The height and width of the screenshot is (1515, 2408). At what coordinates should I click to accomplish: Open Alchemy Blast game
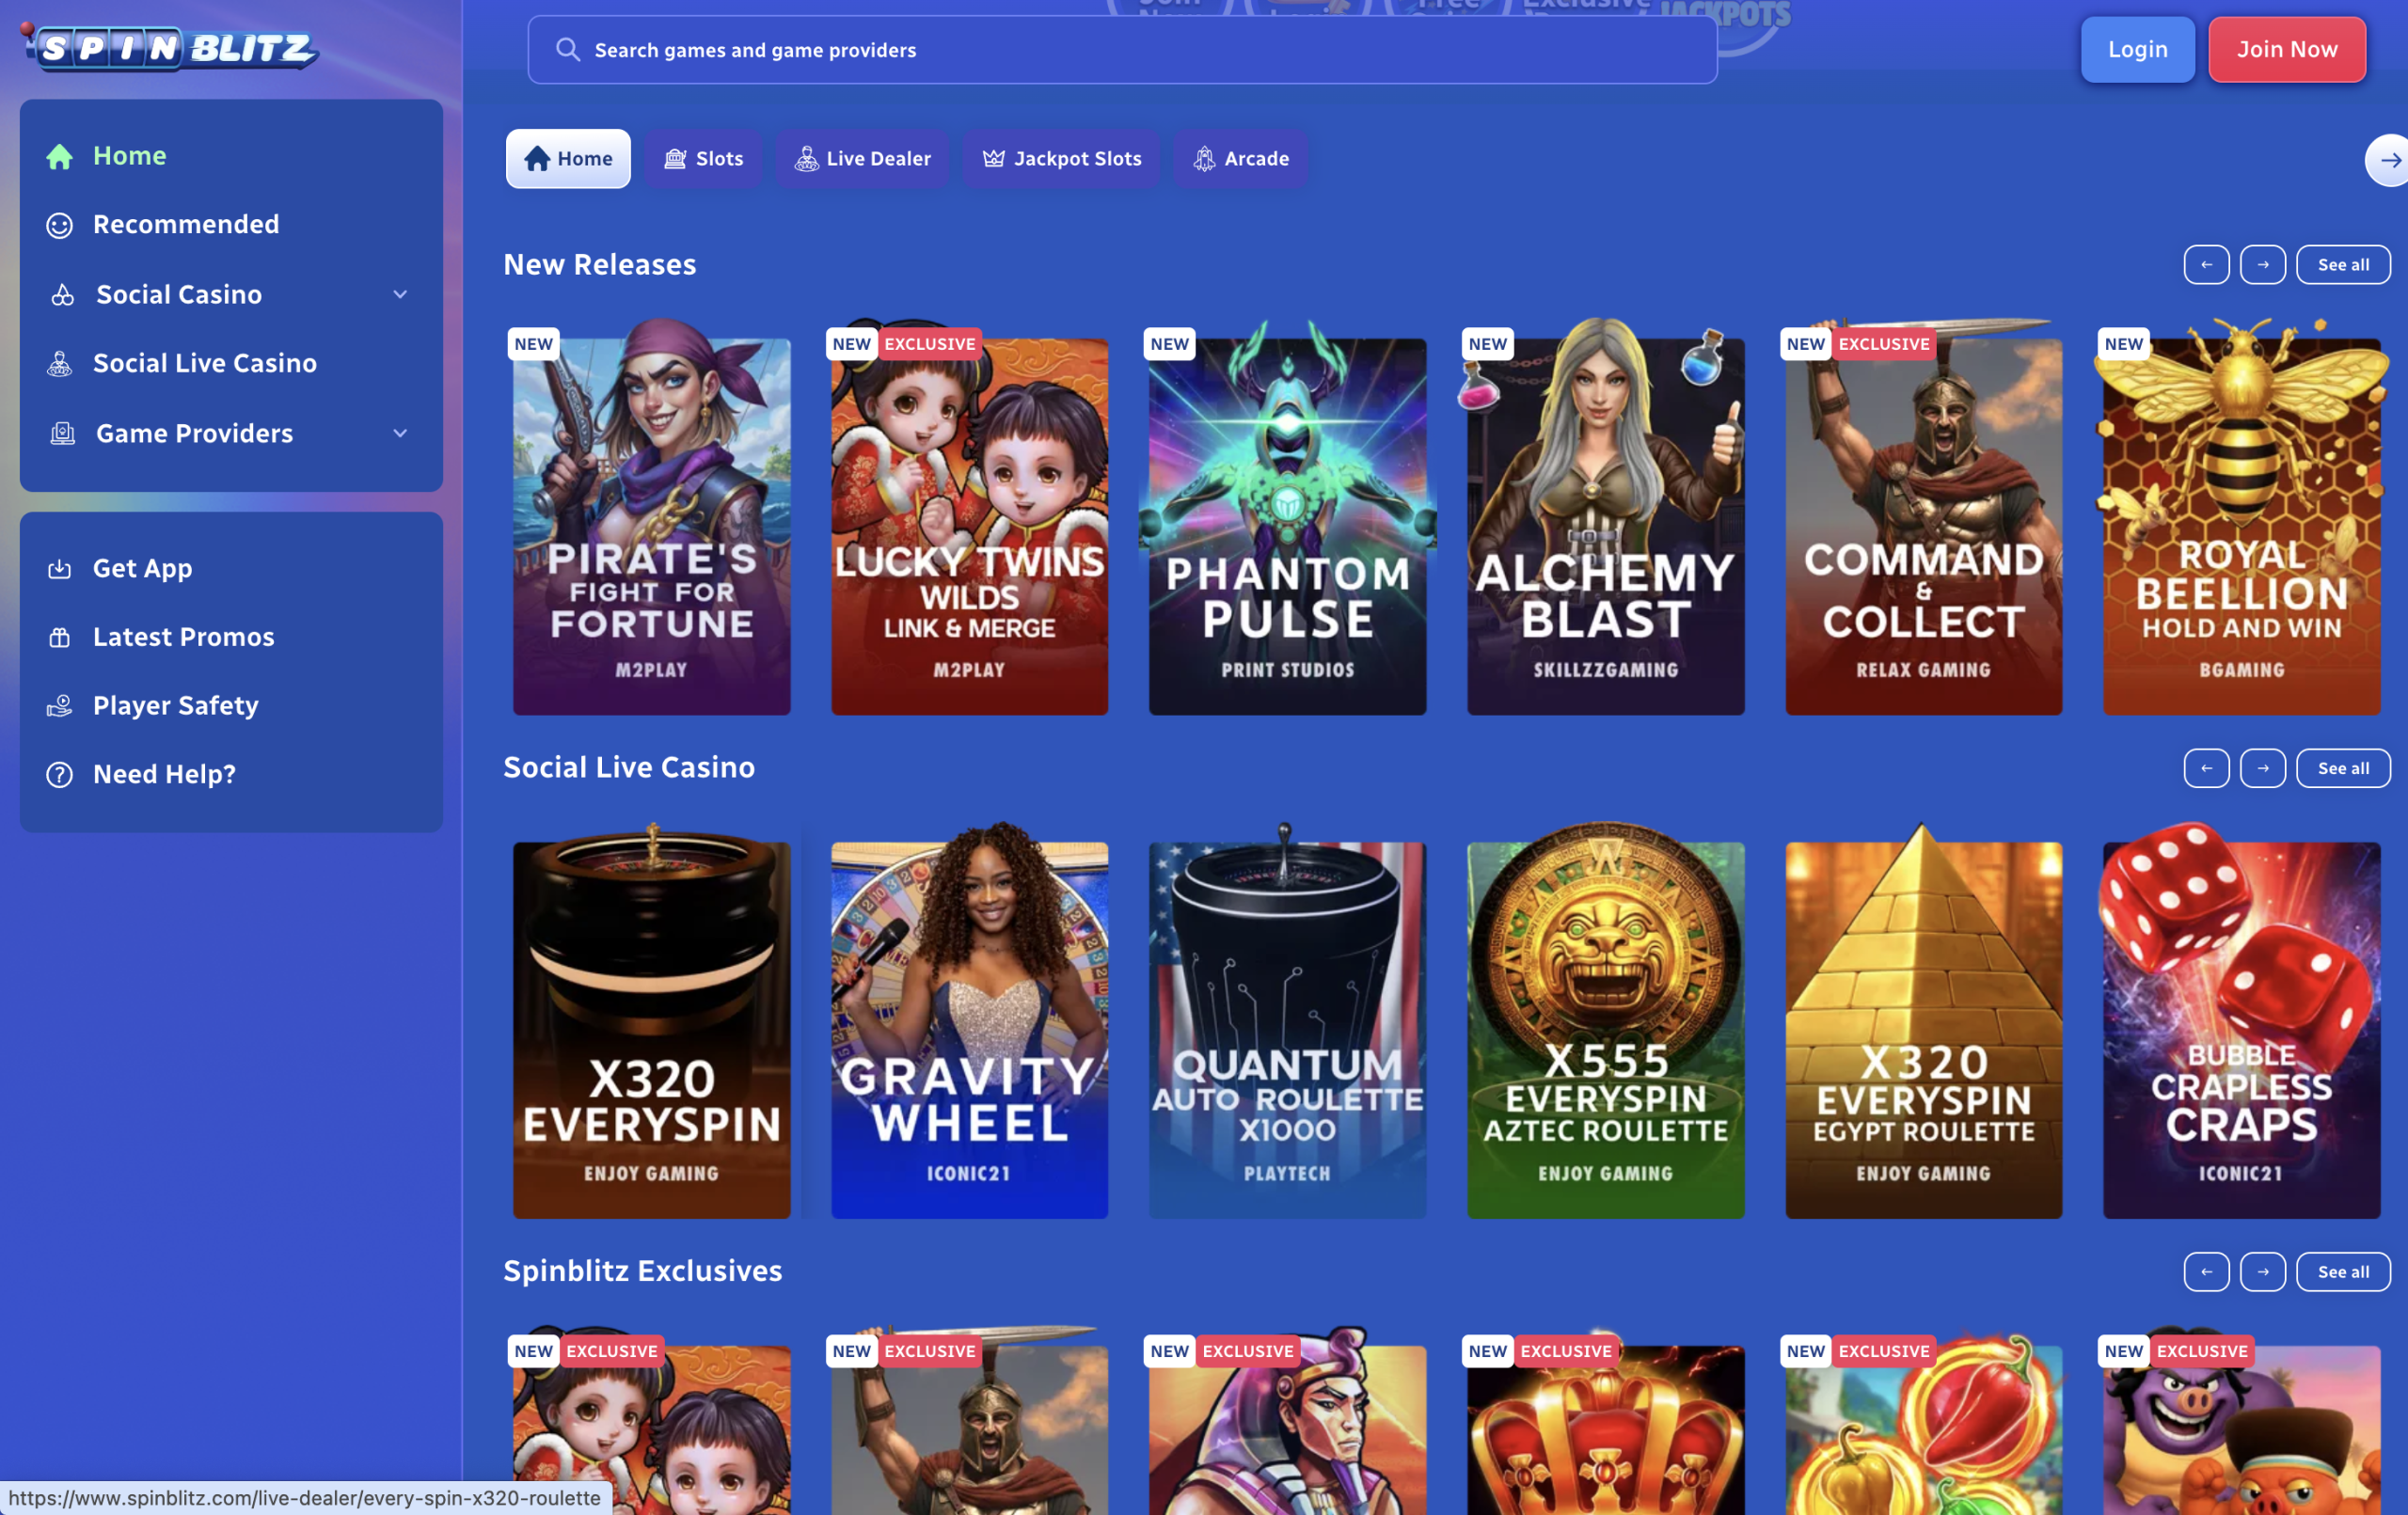pyautogui.click(x=1605, y=517)
